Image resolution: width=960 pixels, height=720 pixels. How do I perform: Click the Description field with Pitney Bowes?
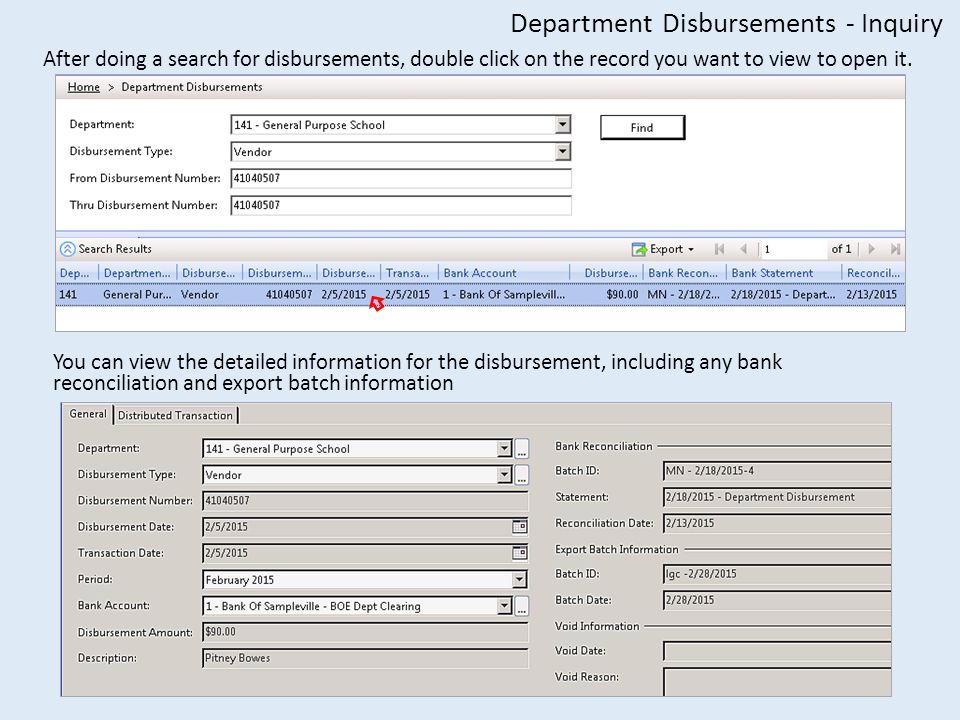click(x=365, y=658)
